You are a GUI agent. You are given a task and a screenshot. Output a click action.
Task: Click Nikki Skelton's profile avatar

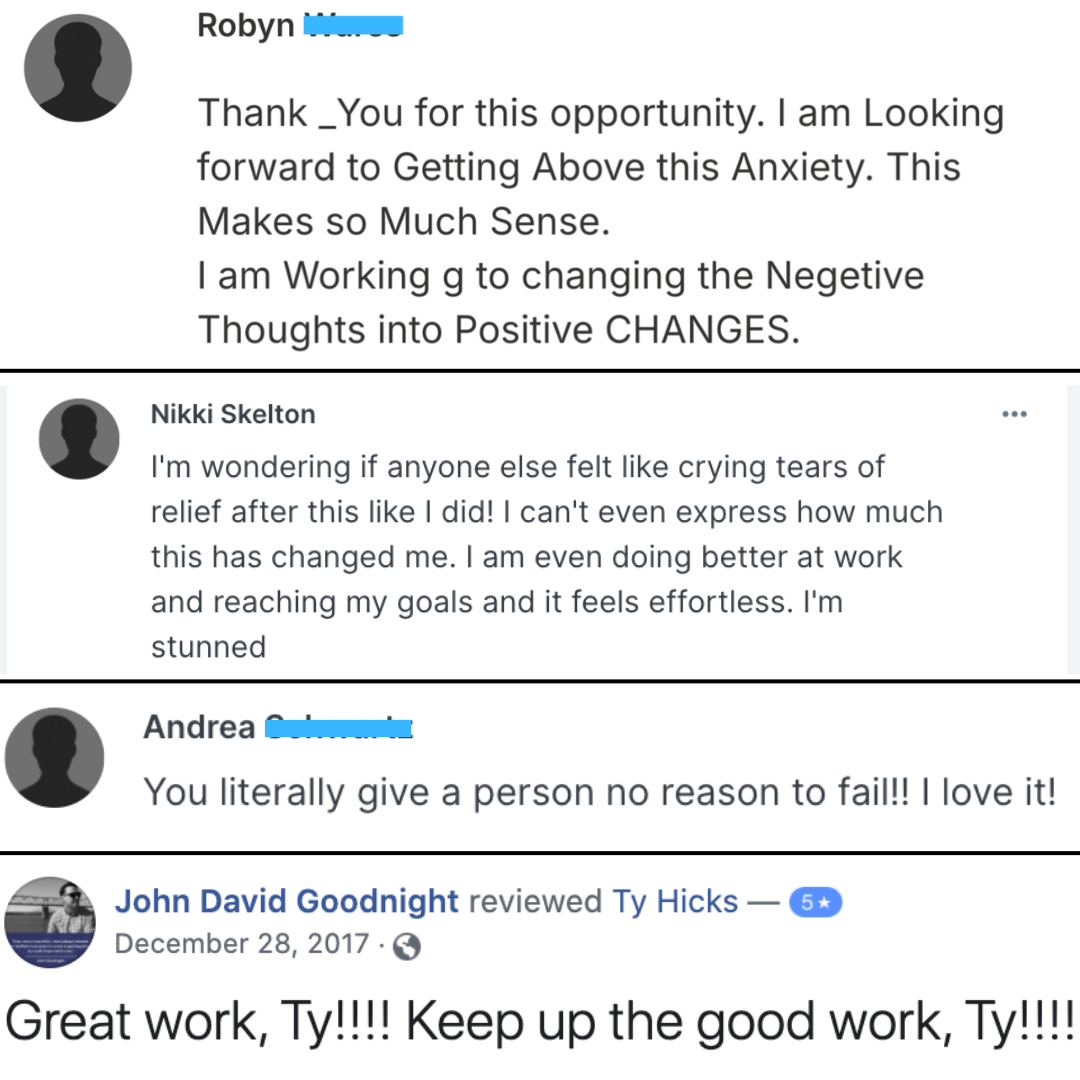point(79,439)
